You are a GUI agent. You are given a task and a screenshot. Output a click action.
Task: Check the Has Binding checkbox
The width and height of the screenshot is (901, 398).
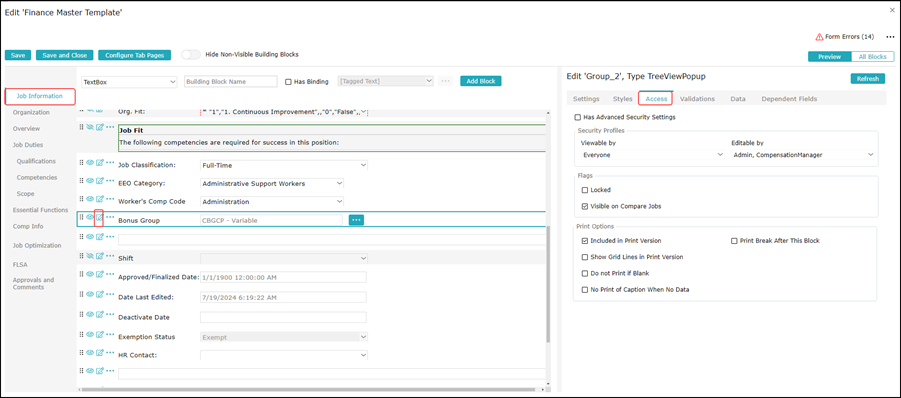(x=288, y=82)
